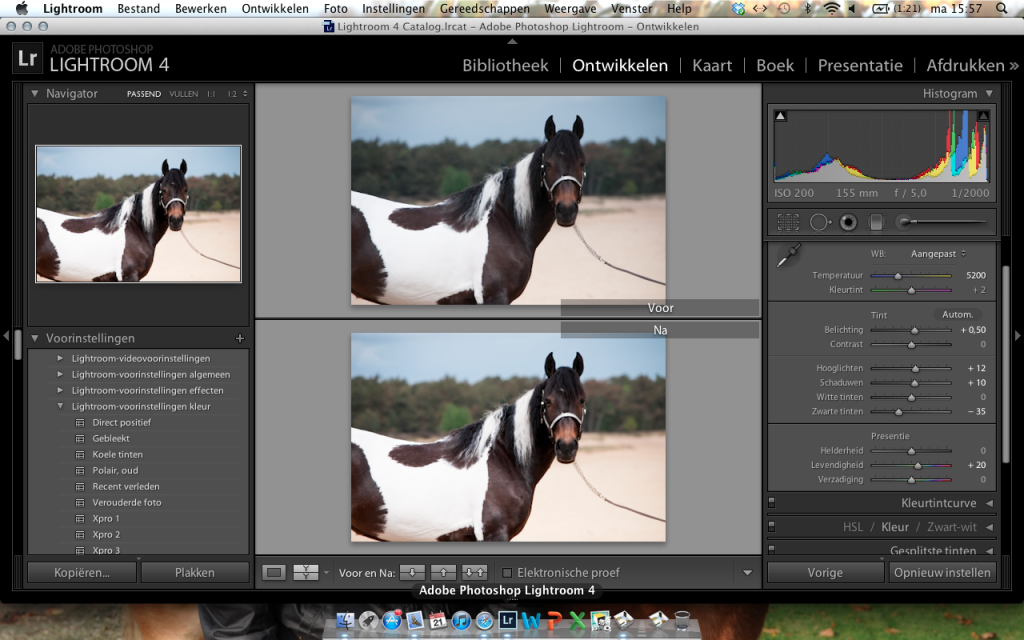This screenshot has width=1024, height=640.
Task: Click the Kopiëren... button
Action: 82,573
